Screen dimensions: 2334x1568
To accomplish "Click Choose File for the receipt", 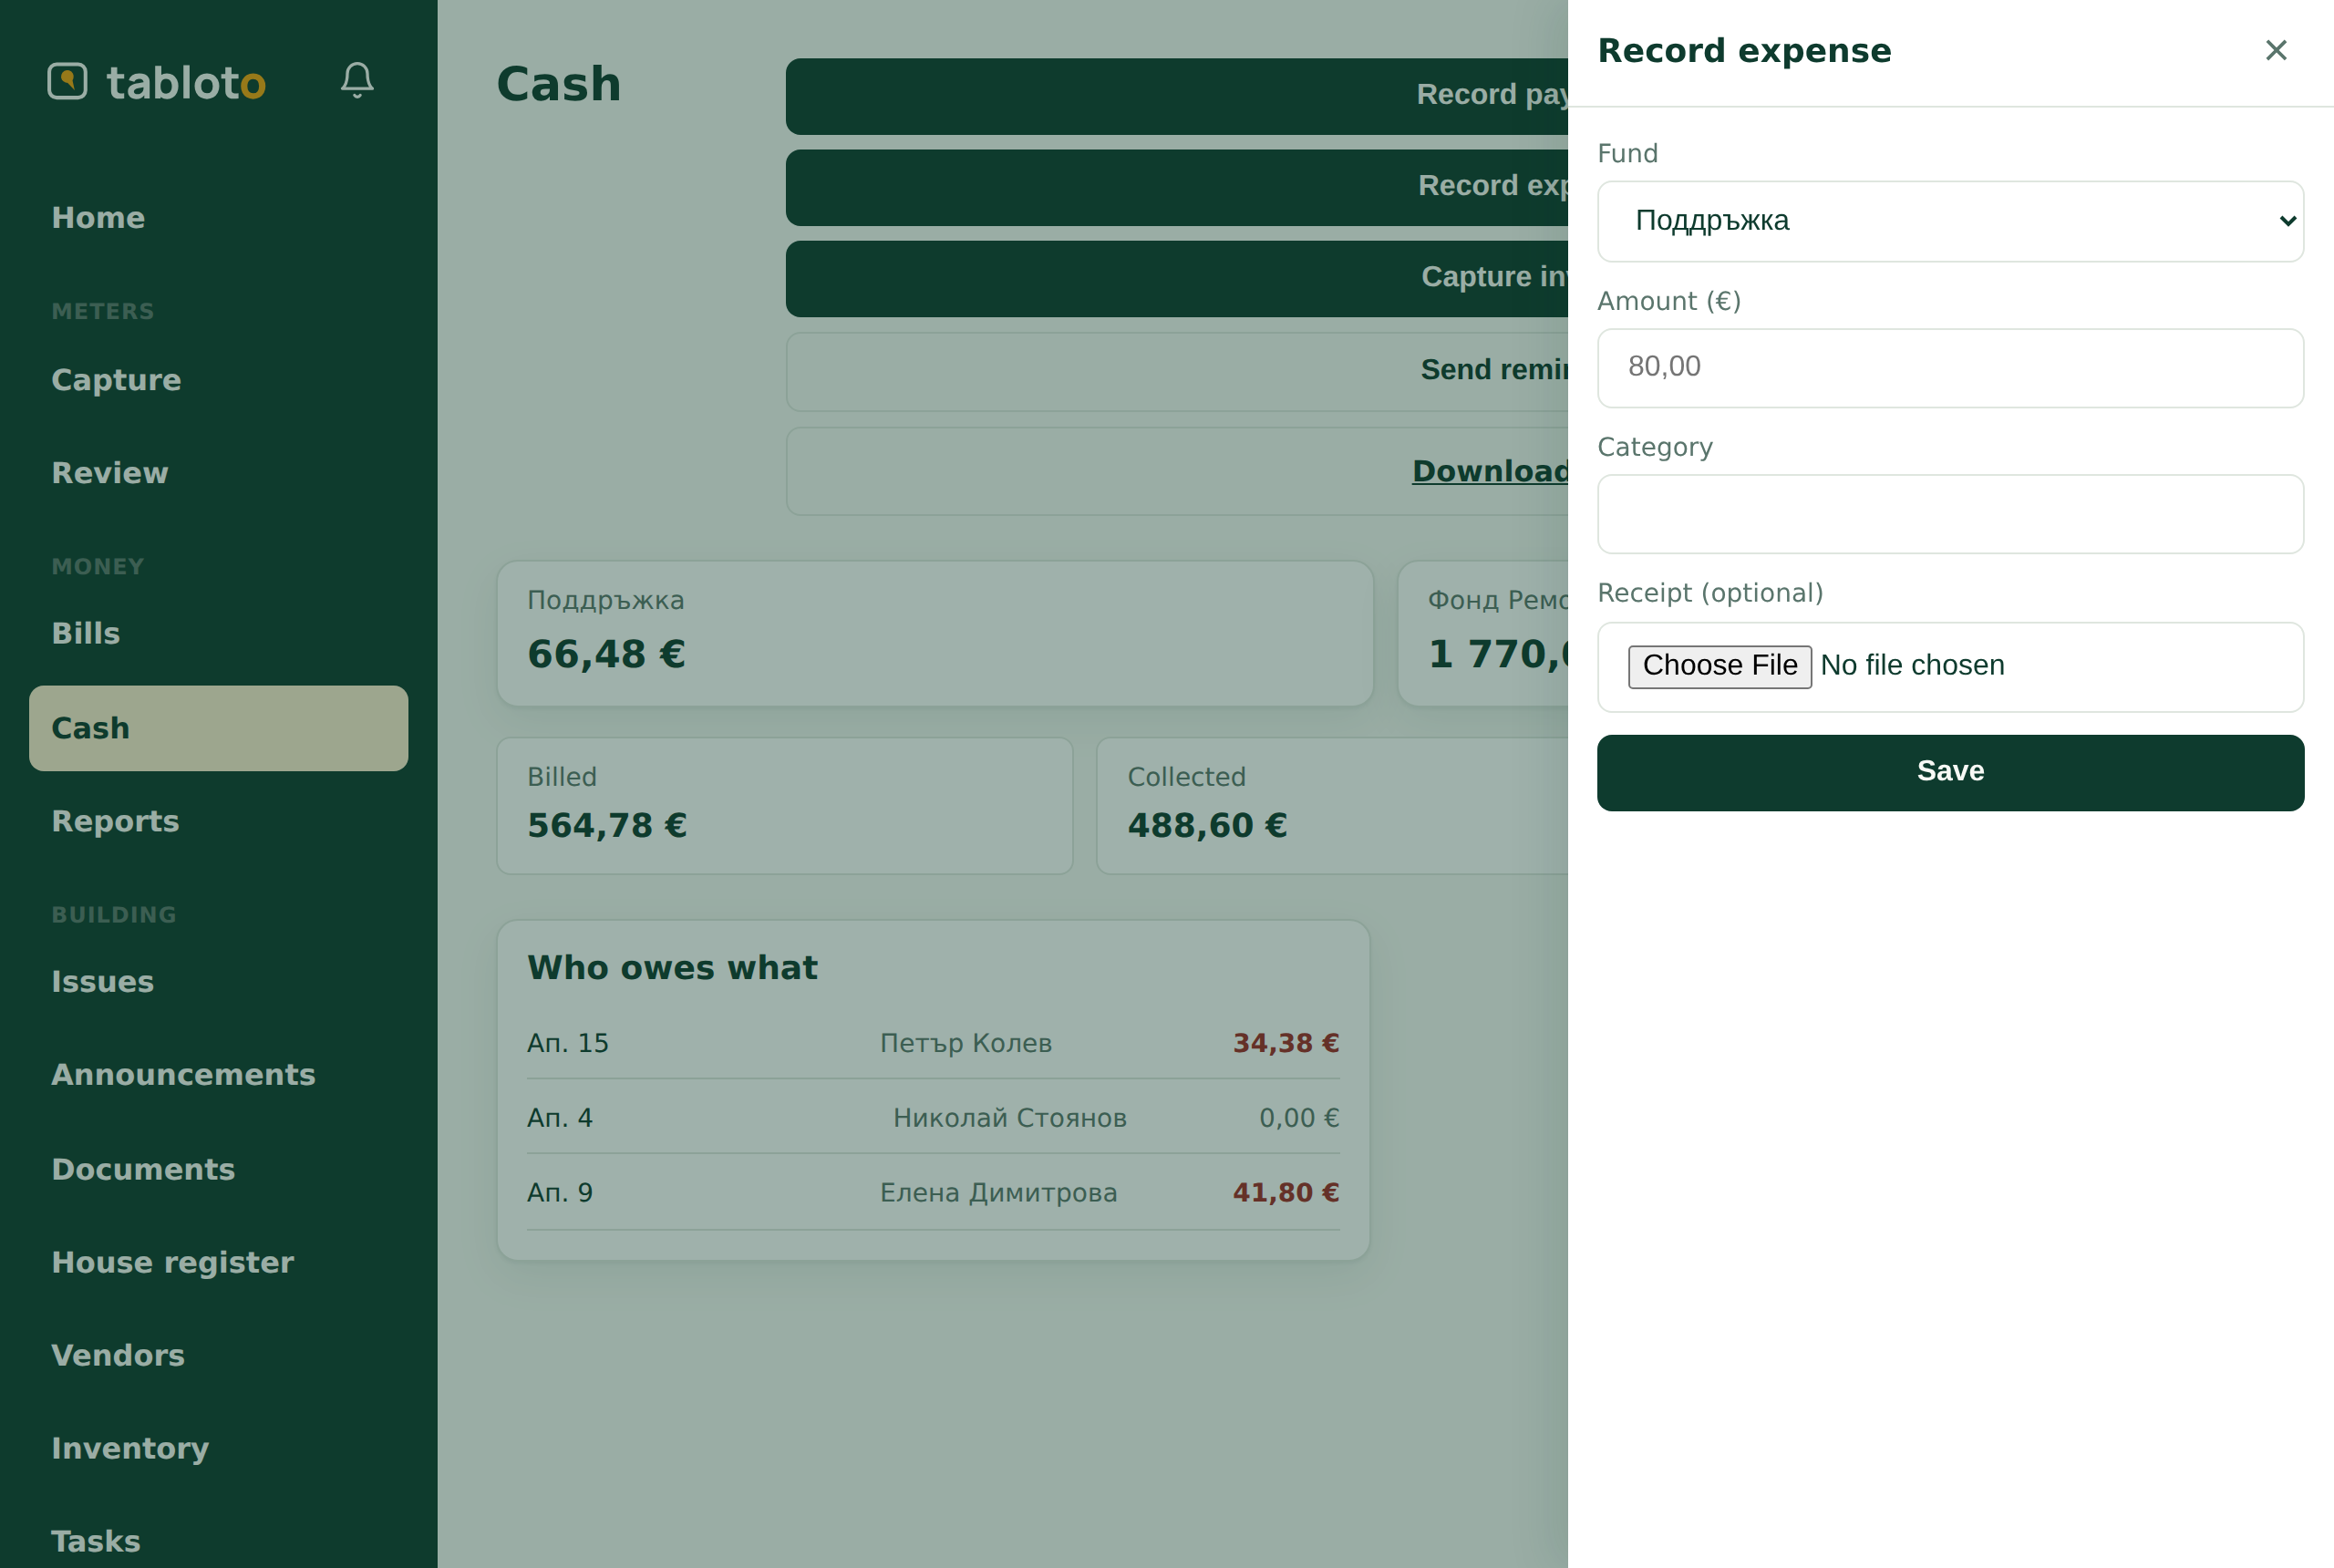I will click(1719, 666).
